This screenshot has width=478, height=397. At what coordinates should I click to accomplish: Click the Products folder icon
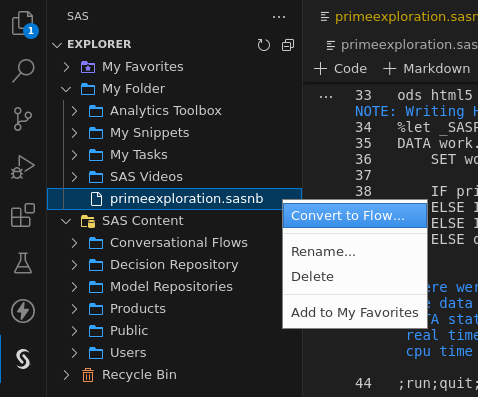96,309
